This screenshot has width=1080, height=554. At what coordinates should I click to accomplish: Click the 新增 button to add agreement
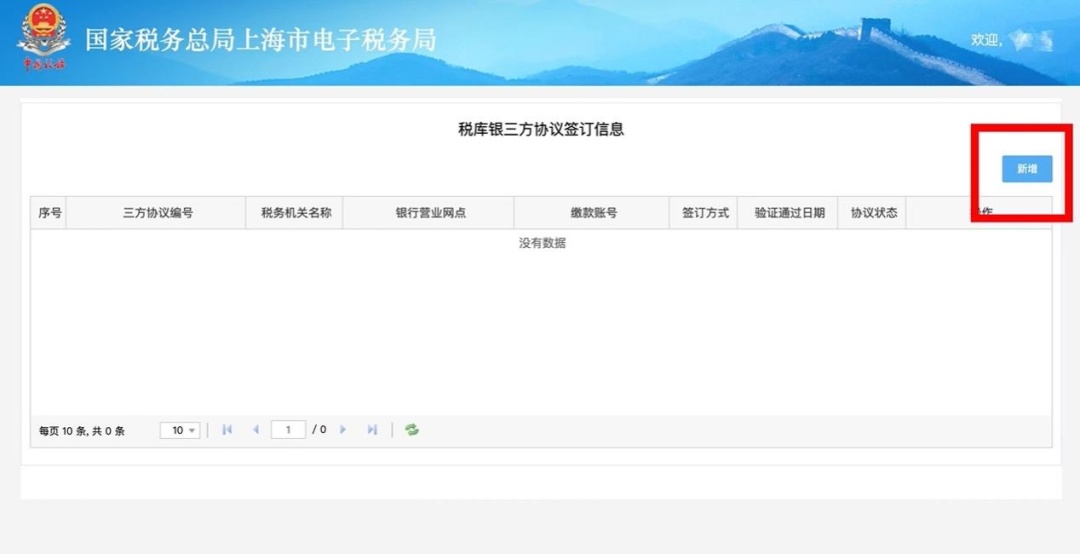coord(1027,169)
